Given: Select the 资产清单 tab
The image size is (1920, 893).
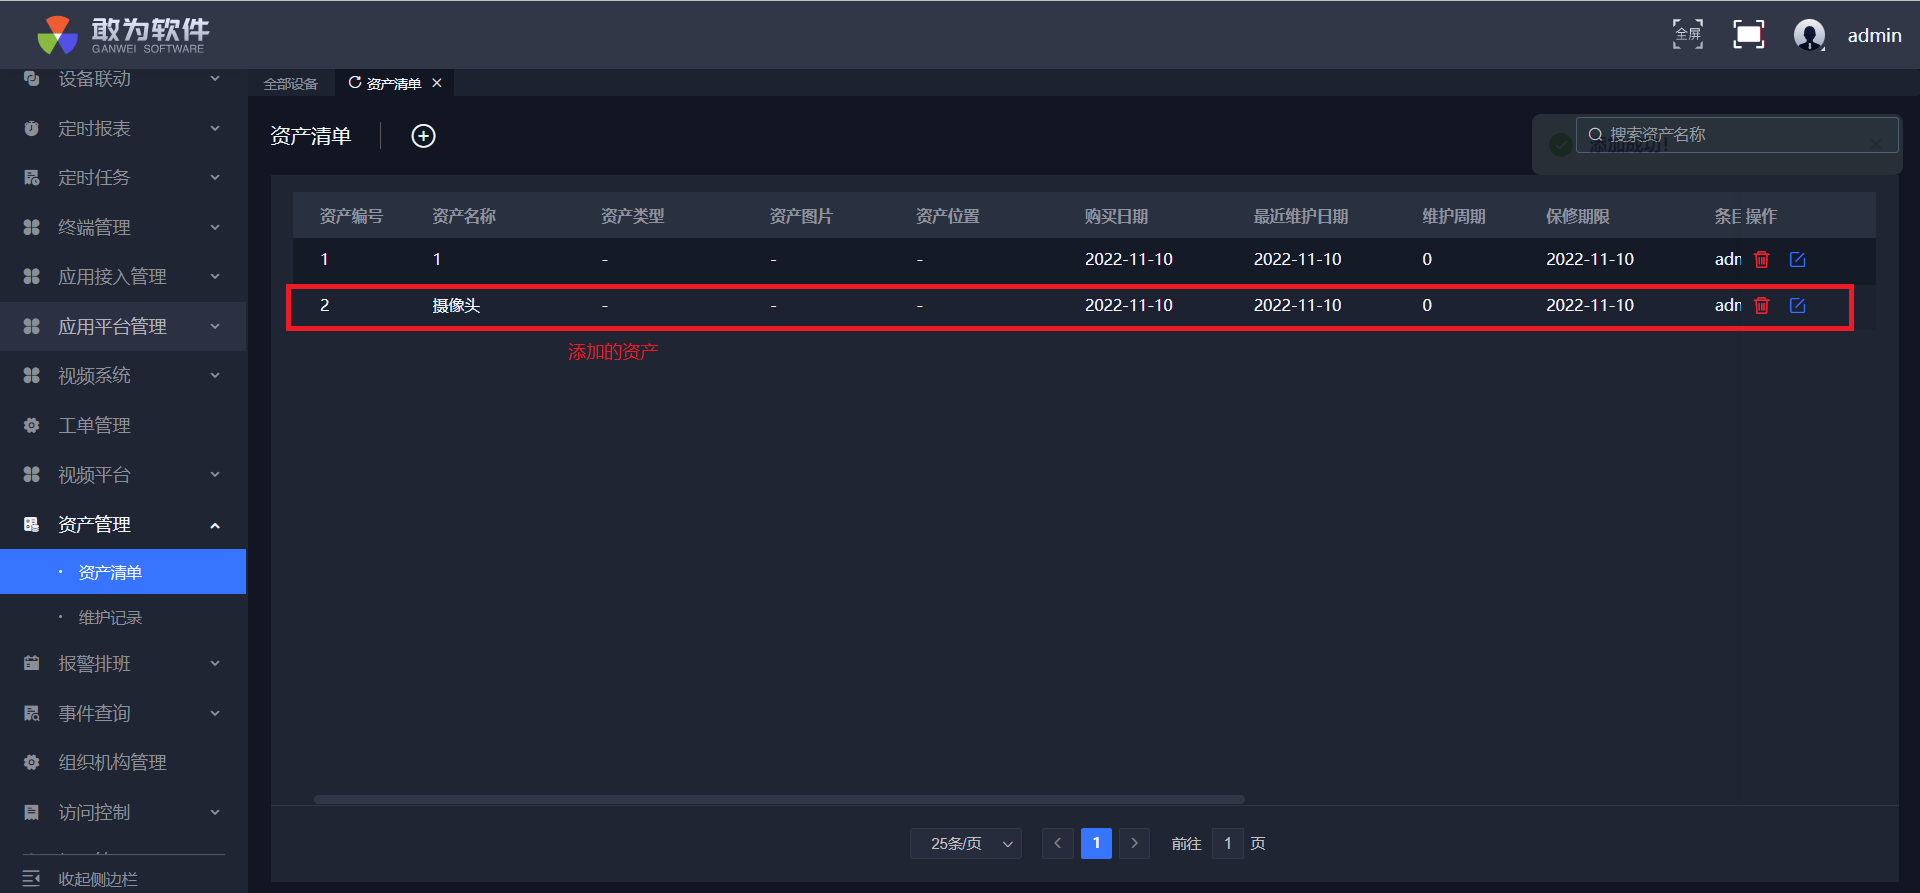Looking at the screenshot, I should point(394,84).
